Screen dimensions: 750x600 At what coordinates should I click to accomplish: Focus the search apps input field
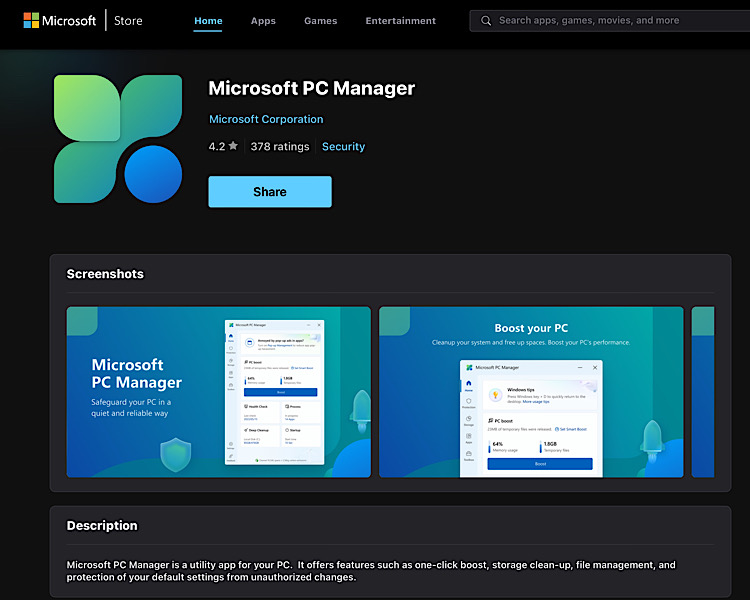click(x=610, y=21)
